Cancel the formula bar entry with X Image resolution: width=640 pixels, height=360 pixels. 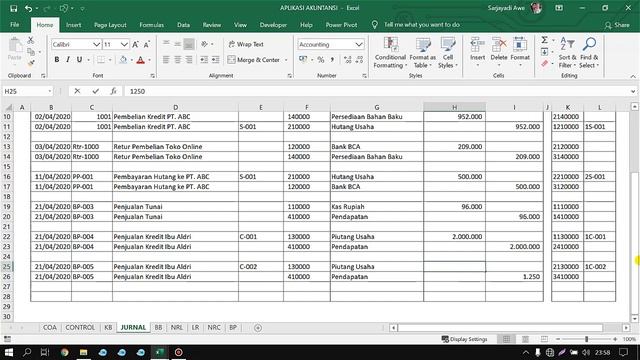[x=77, y=91]
